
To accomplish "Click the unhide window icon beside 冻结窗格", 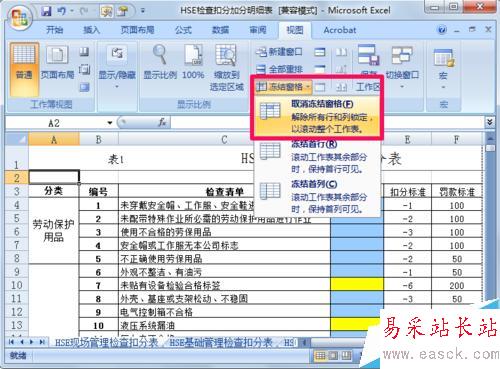I will (320, 87).
